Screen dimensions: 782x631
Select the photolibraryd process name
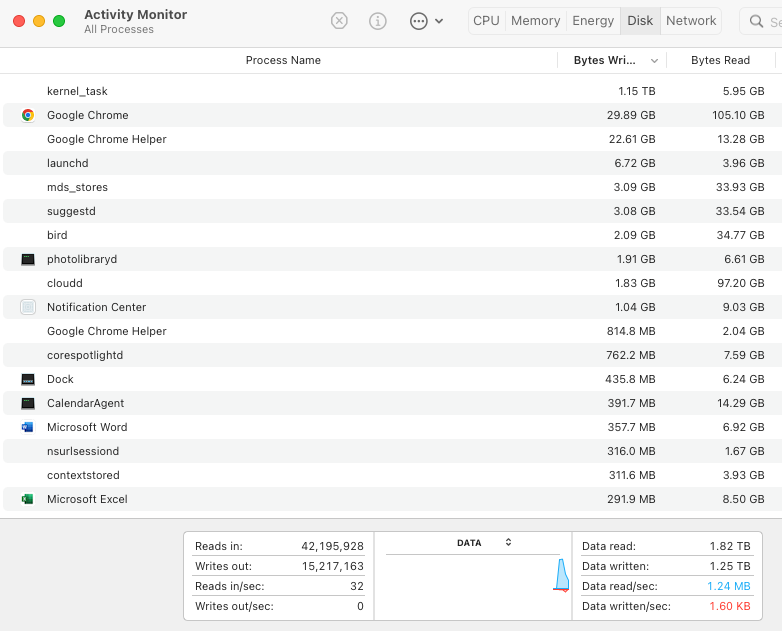coord(82,259)
